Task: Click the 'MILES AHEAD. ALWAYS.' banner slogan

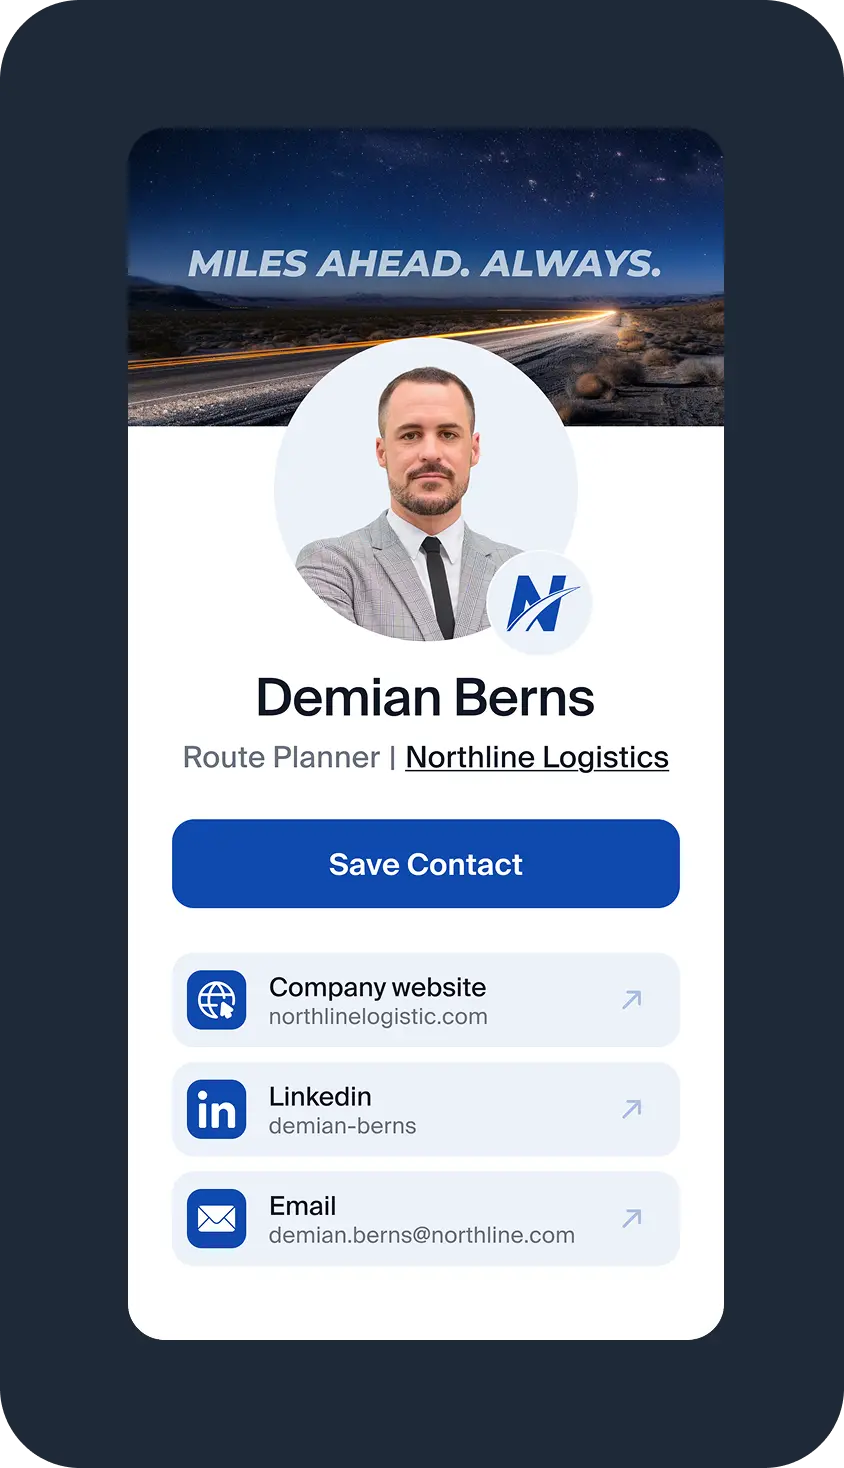Action: [424, 264]
